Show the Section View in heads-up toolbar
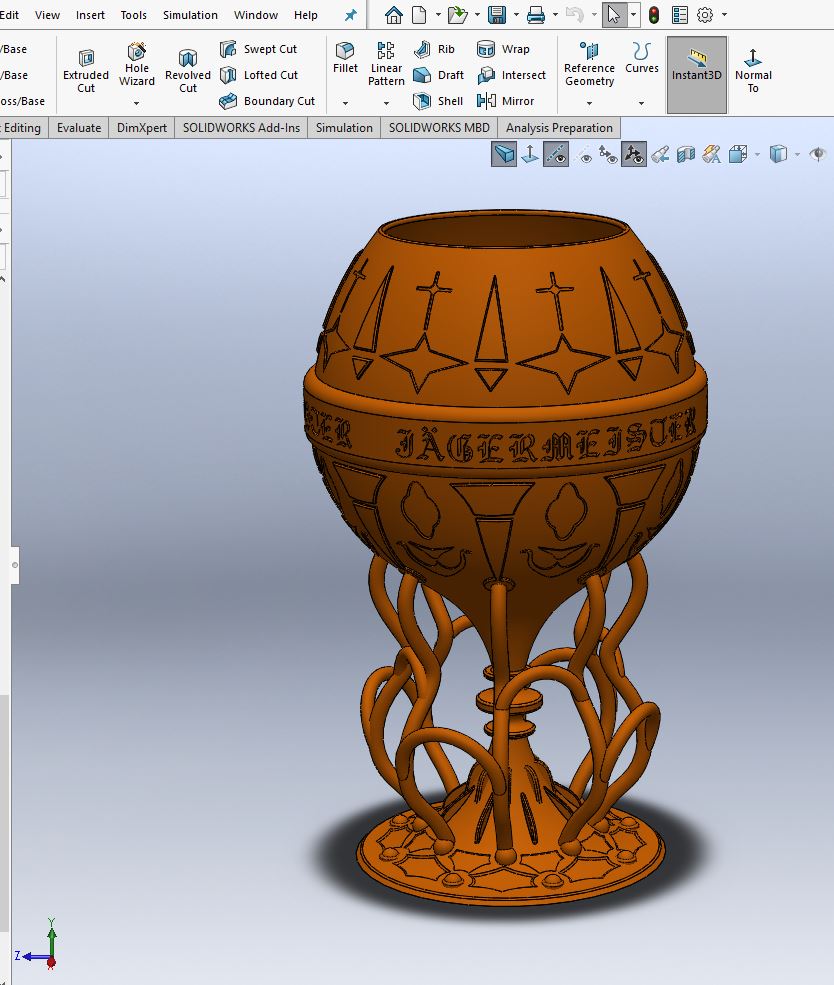Viewport: 834px width, 985px height. [x=686, y=155]
